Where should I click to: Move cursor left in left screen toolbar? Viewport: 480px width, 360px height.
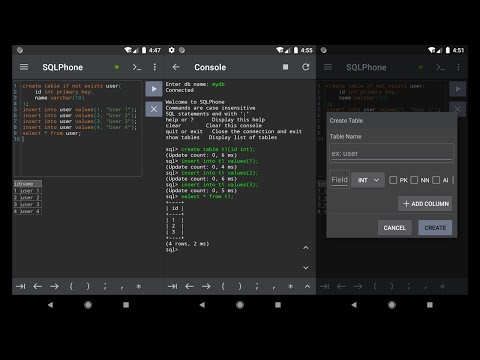[x=37, y=286]
